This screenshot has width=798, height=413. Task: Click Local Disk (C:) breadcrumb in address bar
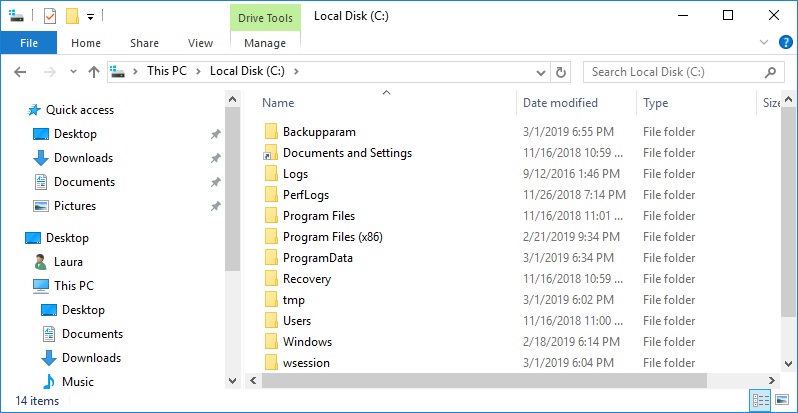247,71
